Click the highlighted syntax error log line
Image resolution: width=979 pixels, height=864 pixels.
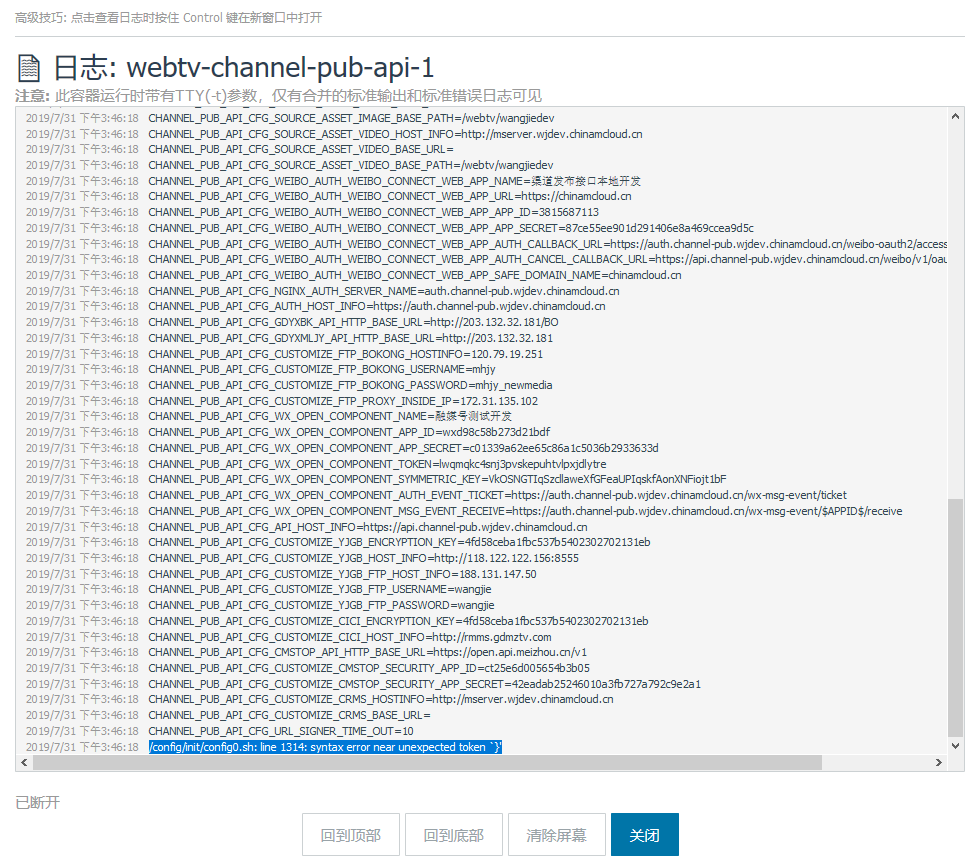point(325,747)
